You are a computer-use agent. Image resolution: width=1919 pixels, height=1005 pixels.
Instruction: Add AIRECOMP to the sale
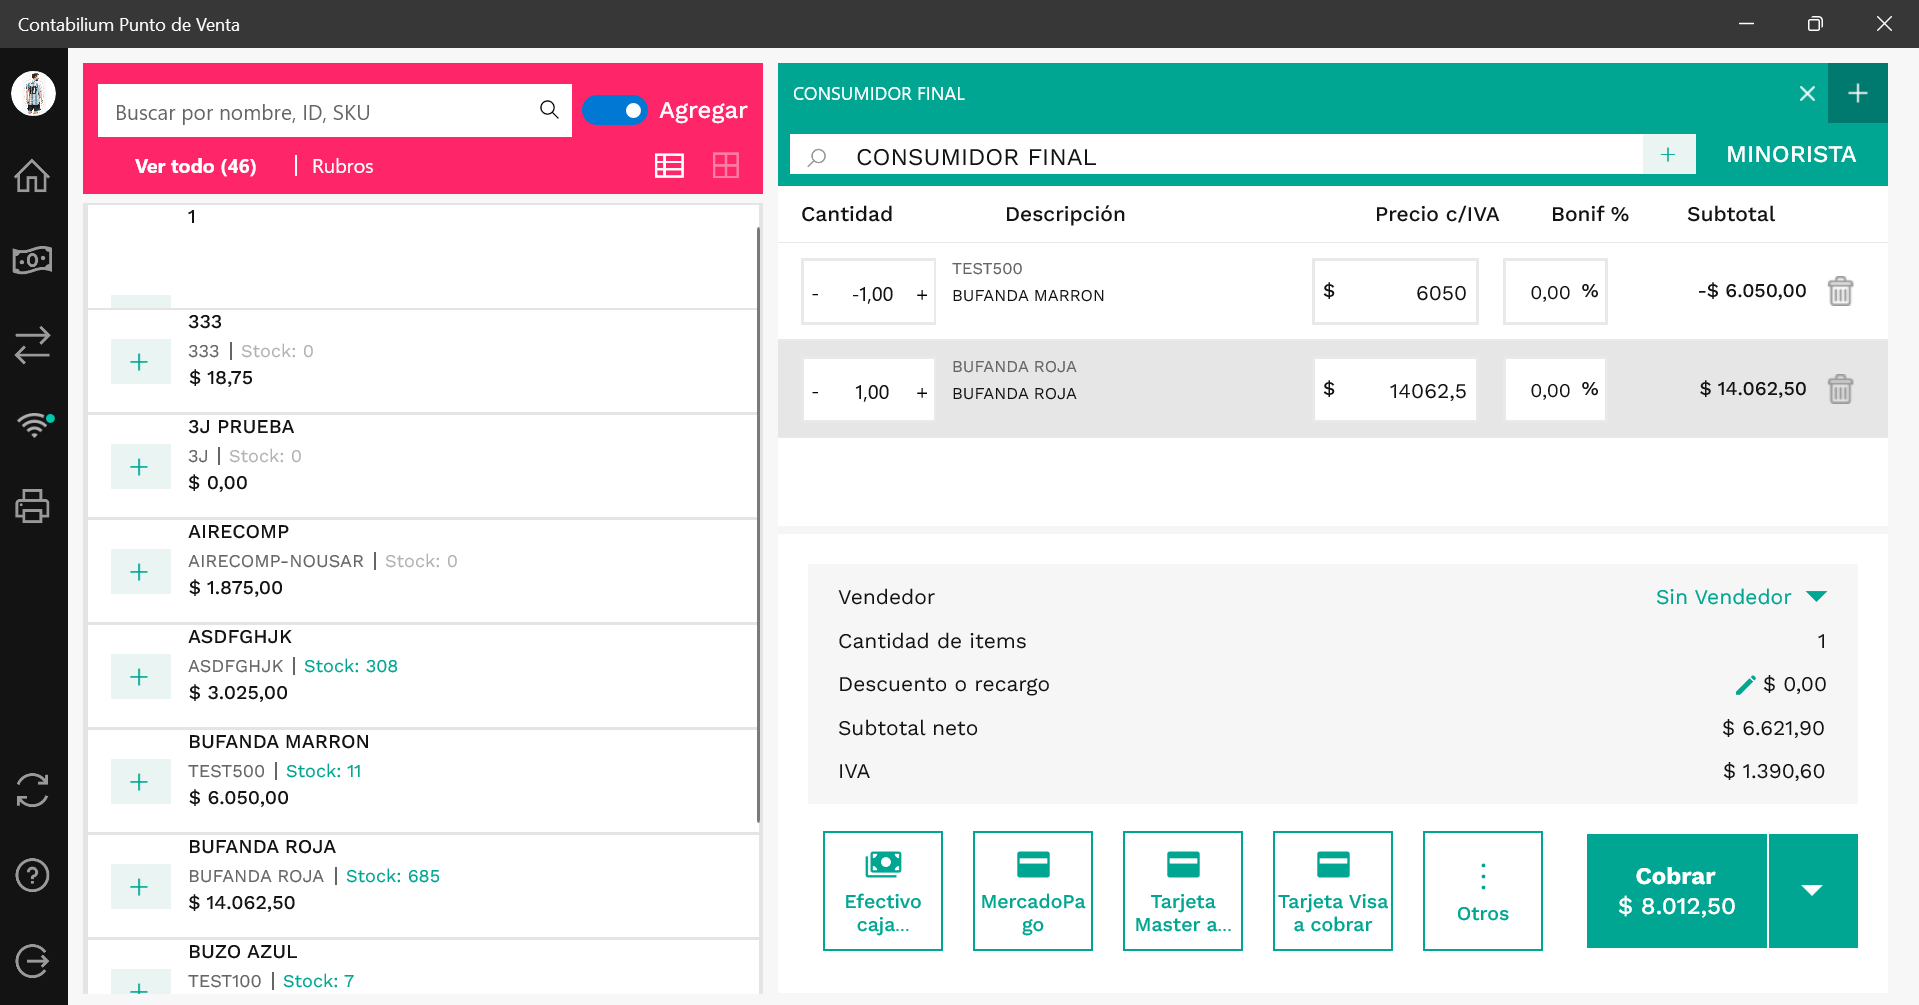(140, 572)
